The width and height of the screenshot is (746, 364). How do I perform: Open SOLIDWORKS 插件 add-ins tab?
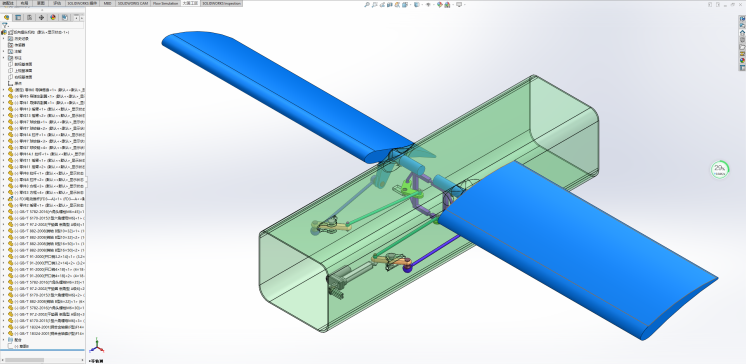[x=82, y=3]
